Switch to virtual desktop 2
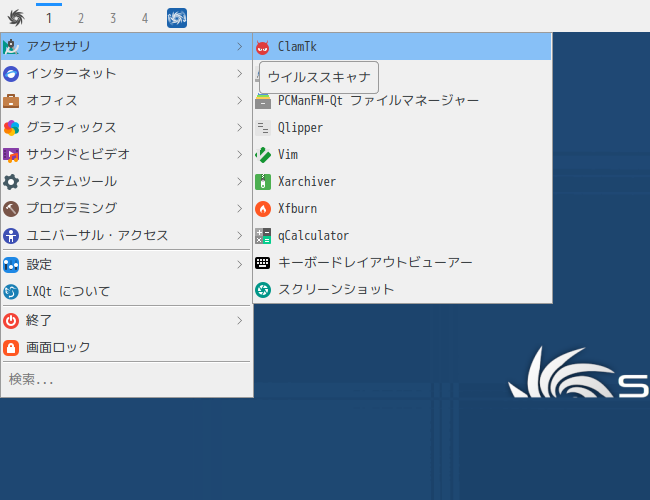Viewport: 650px width, 500px height. (x=81, y=18)
